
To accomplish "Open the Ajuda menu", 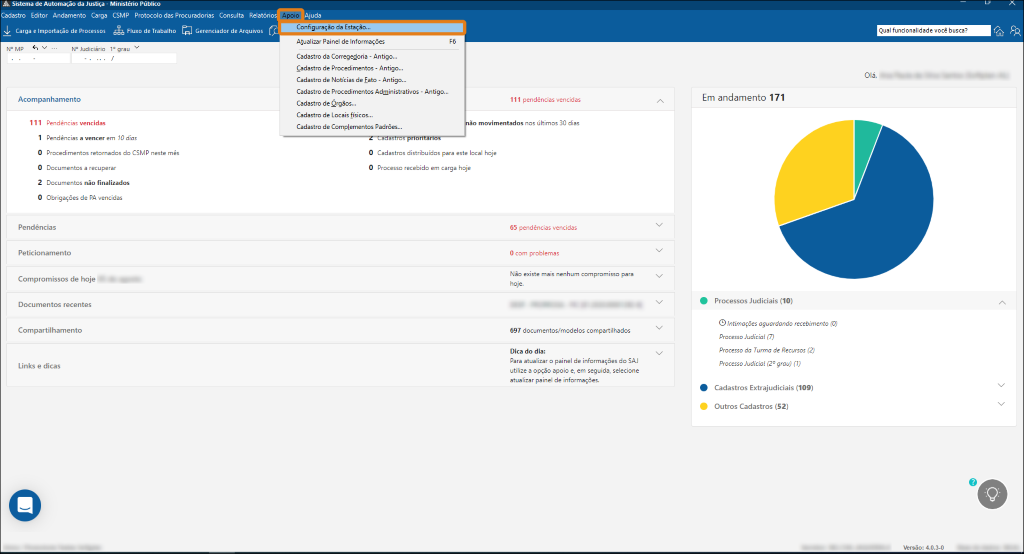I will [x=313, y=15].
